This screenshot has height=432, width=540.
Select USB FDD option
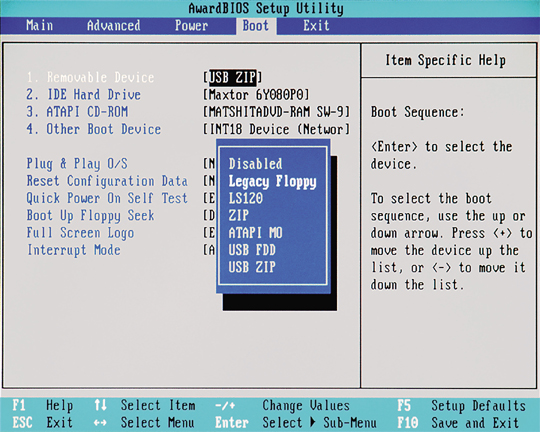(252, 250)
